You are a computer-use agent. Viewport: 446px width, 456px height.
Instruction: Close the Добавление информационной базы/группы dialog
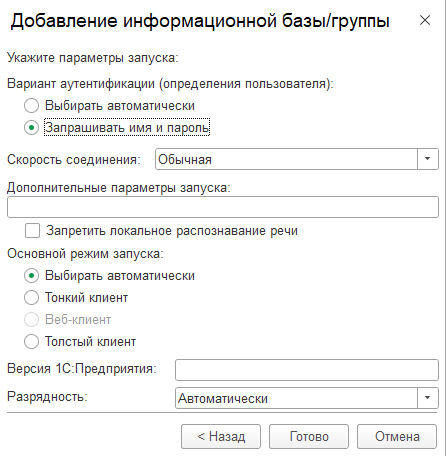(425, 20)
